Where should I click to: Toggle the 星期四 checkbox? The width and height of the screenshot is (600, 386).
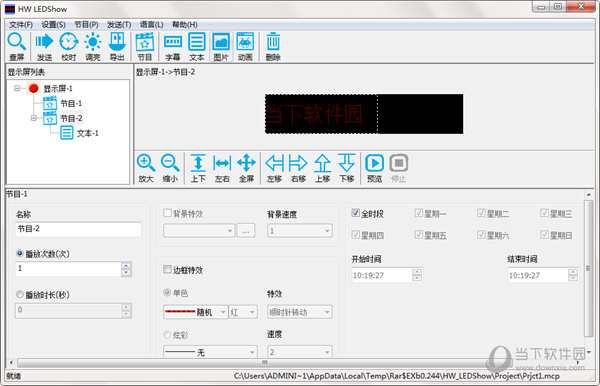pos(355,235)
